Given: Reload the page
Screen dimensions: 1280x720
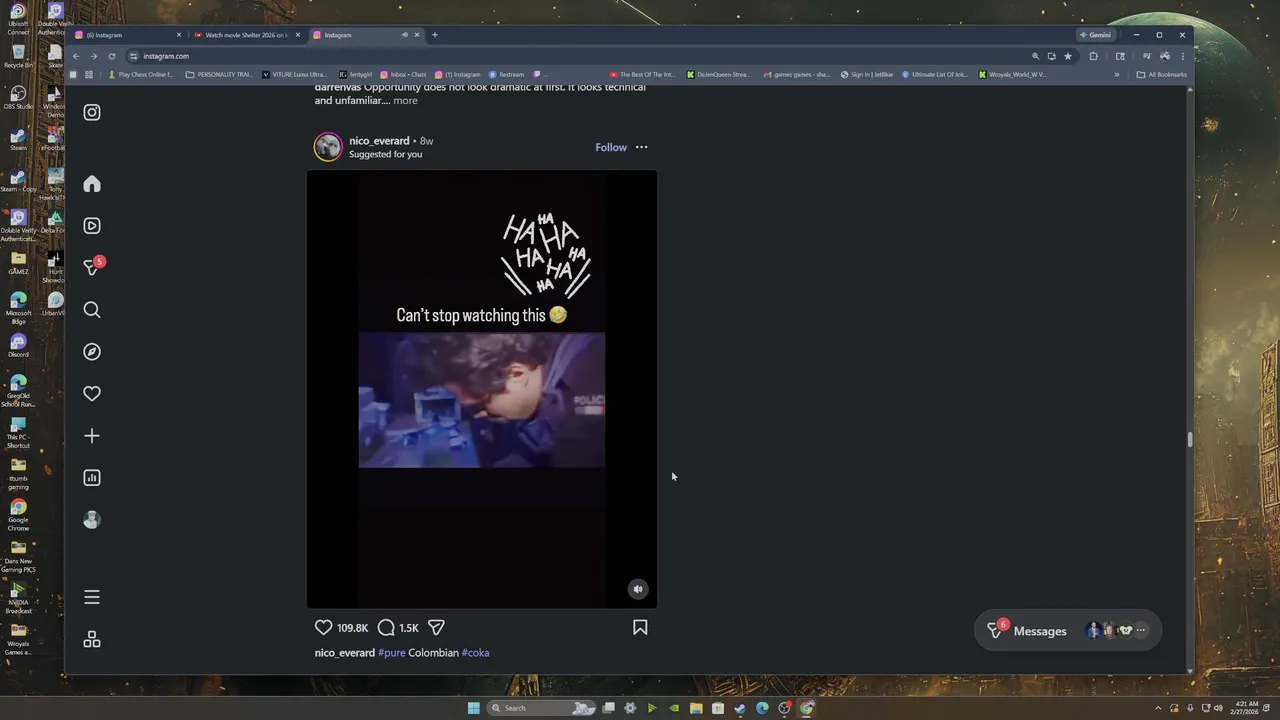Looking at the screenshot, I should tap(111, 56).
